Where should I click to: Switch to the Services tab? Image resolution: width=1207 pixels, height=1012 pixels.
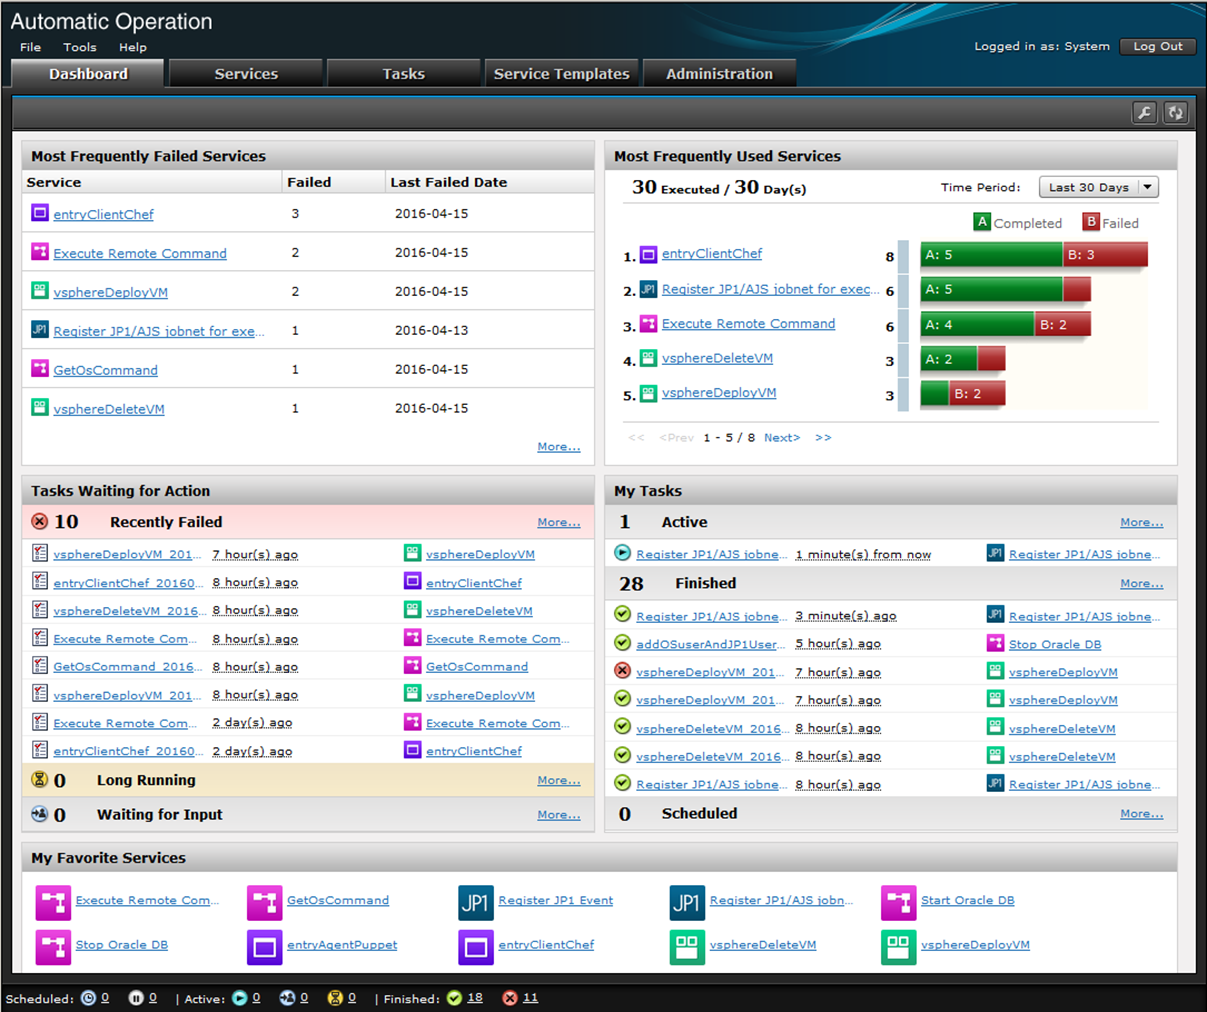tap(246, 74)
